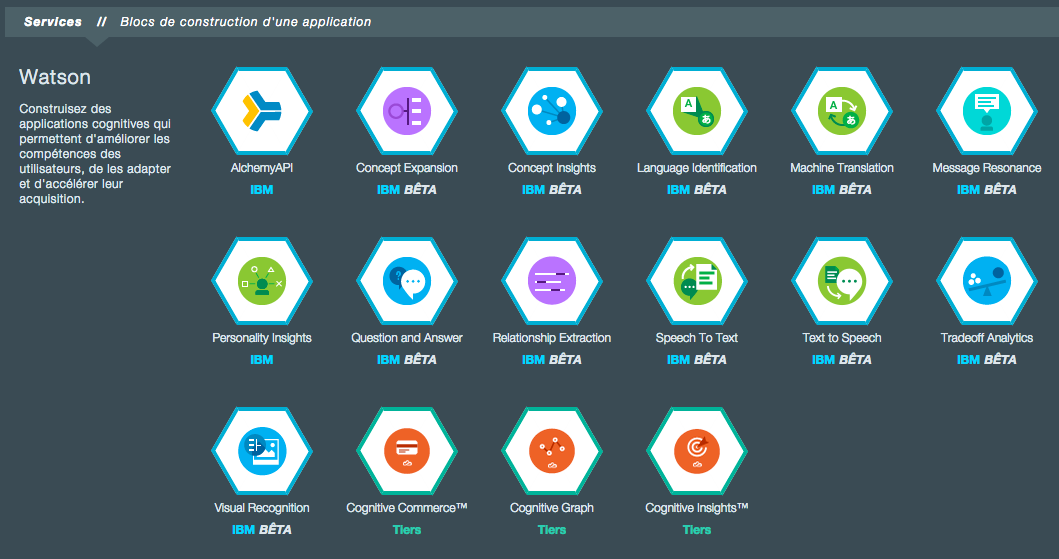Open the Message Resonance service icon
This screenshot has width=1059, height=559.
[987, 111]
